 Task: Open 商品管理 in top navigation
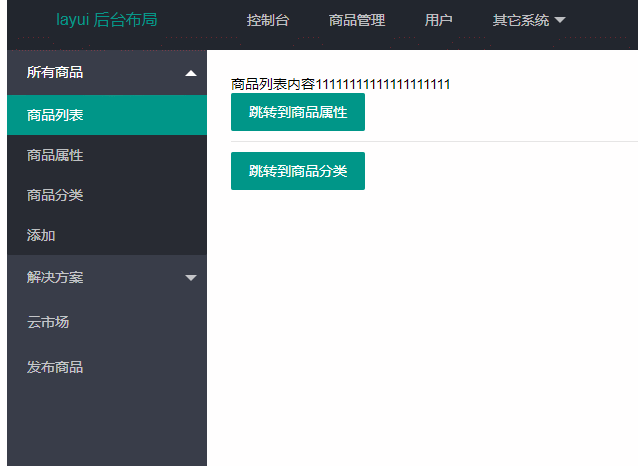click(357, 20)
